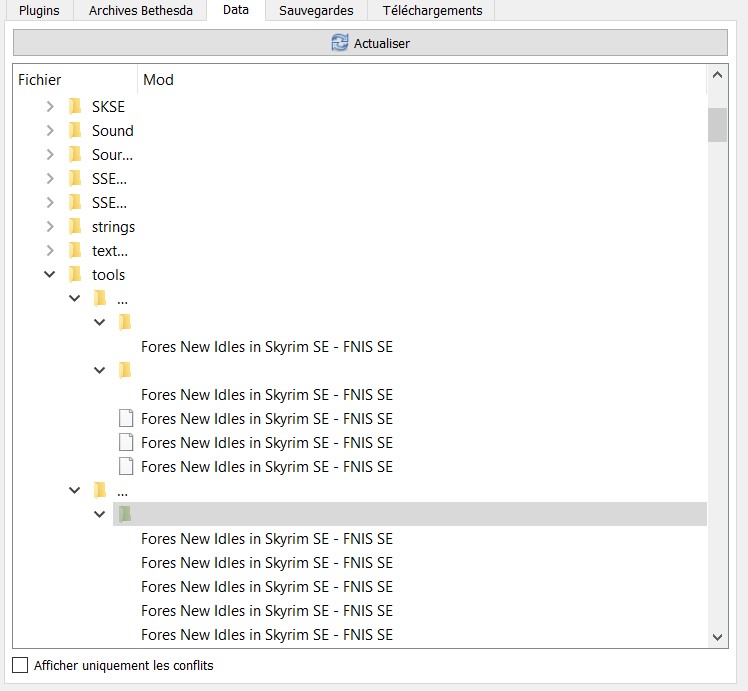Viewport: 748px width, 691px height.
Task: Select the SKSE tree item label
Action: 108,106
